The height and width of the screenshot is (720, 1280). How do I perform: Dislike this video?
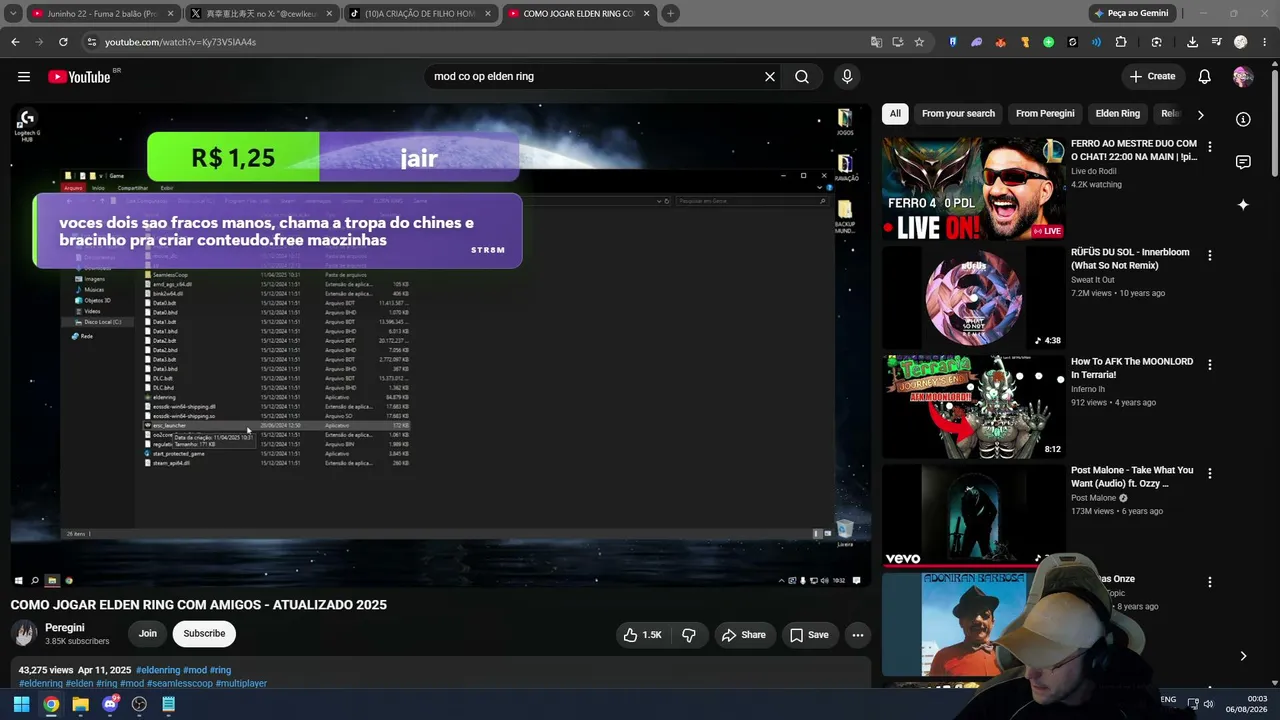[x=689, y=635]
